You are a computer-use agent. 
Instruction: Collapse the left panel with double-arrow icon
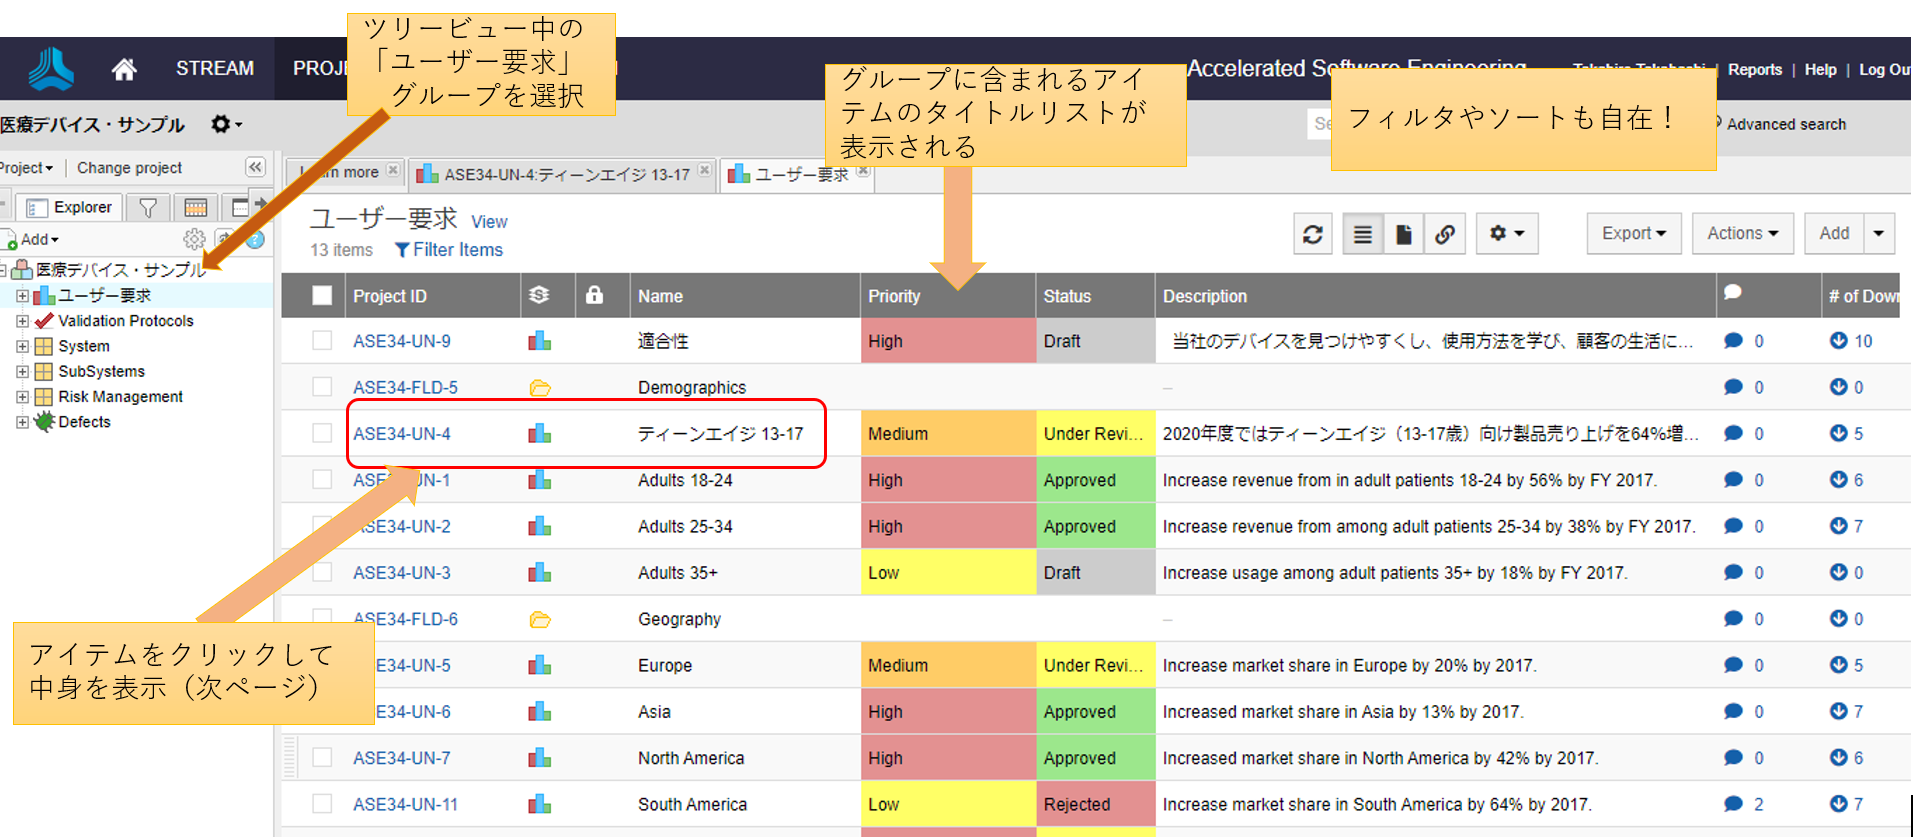(255, 167)
